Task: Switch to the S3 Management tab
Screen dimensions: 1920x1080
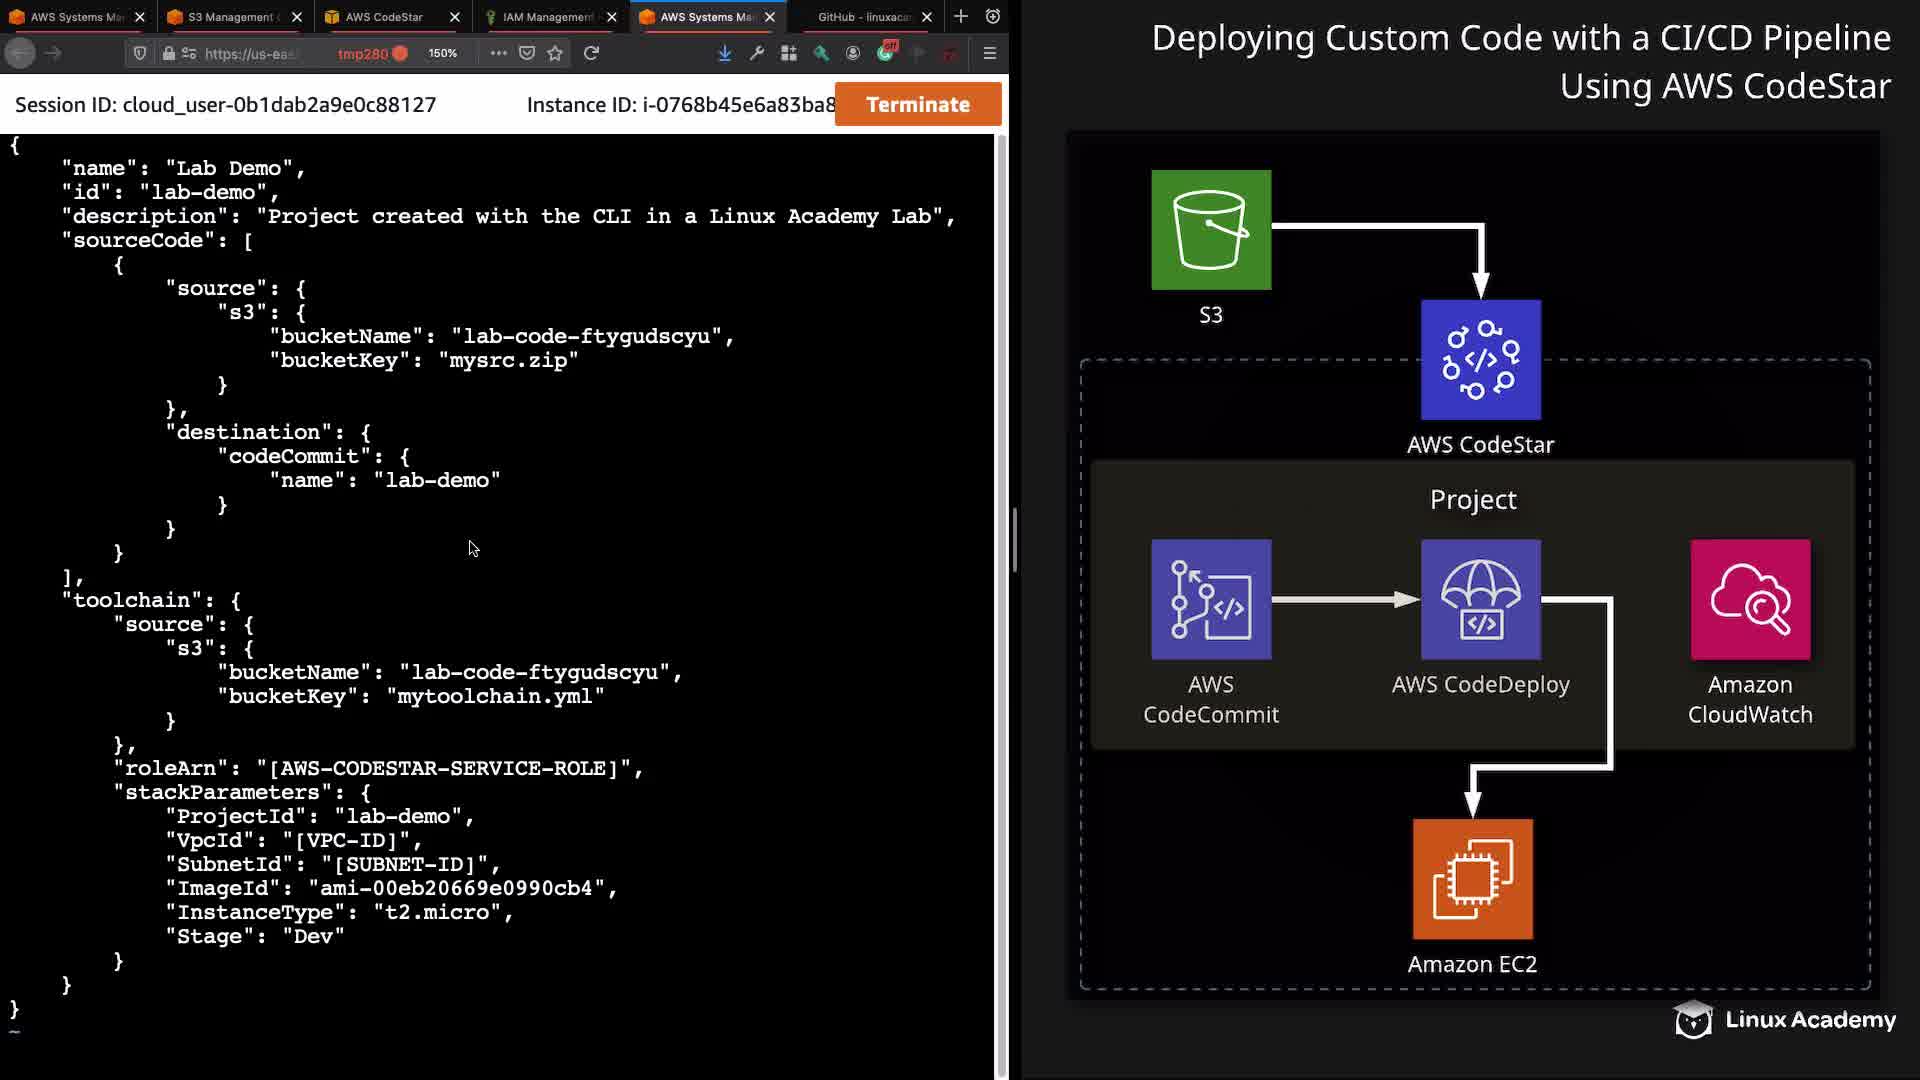Action: click(230, 17)
